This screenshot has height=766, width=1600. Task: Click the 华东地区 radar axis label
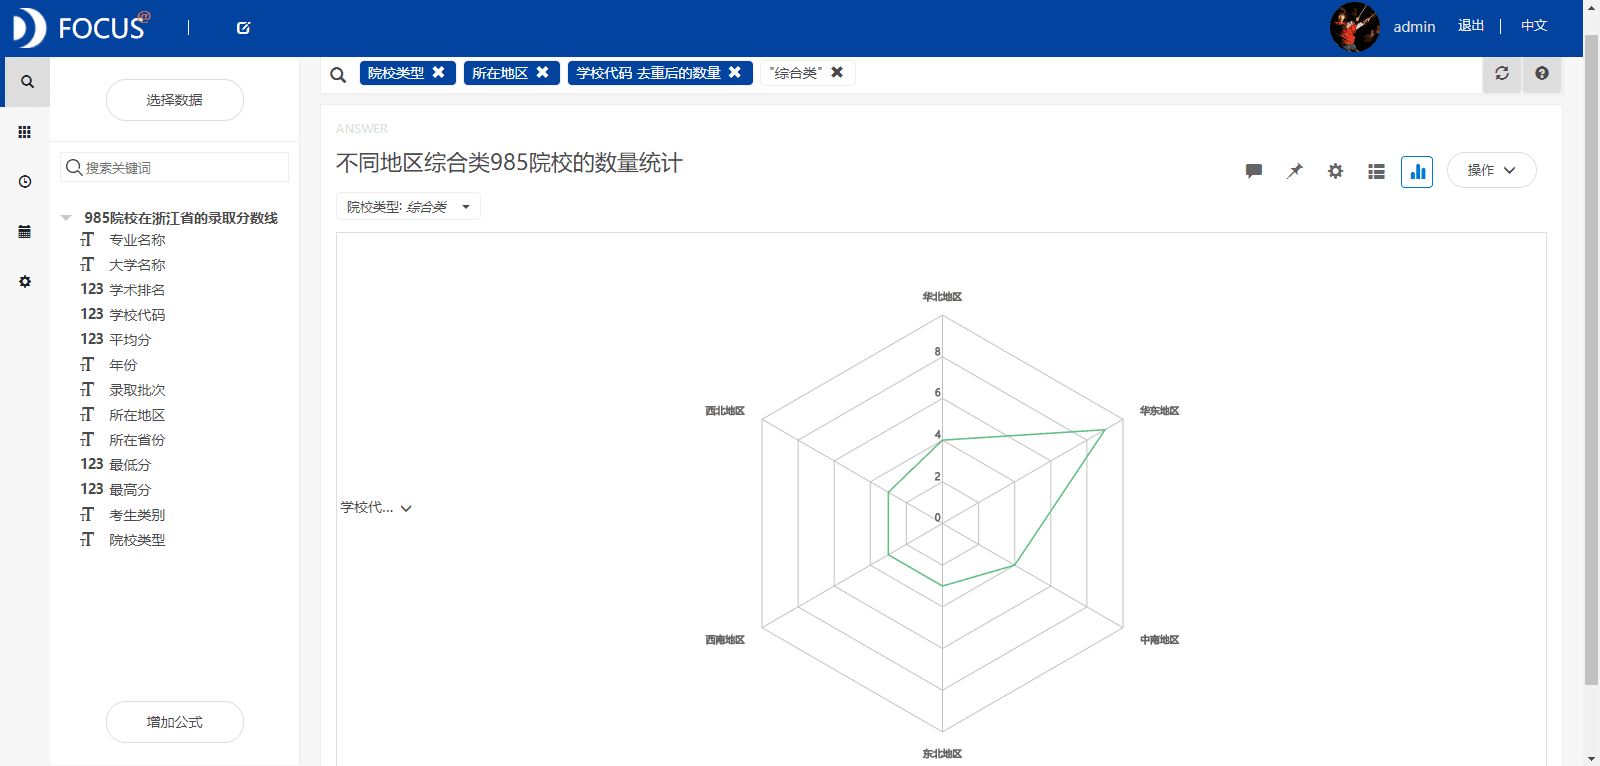[x=1159, y=411]
